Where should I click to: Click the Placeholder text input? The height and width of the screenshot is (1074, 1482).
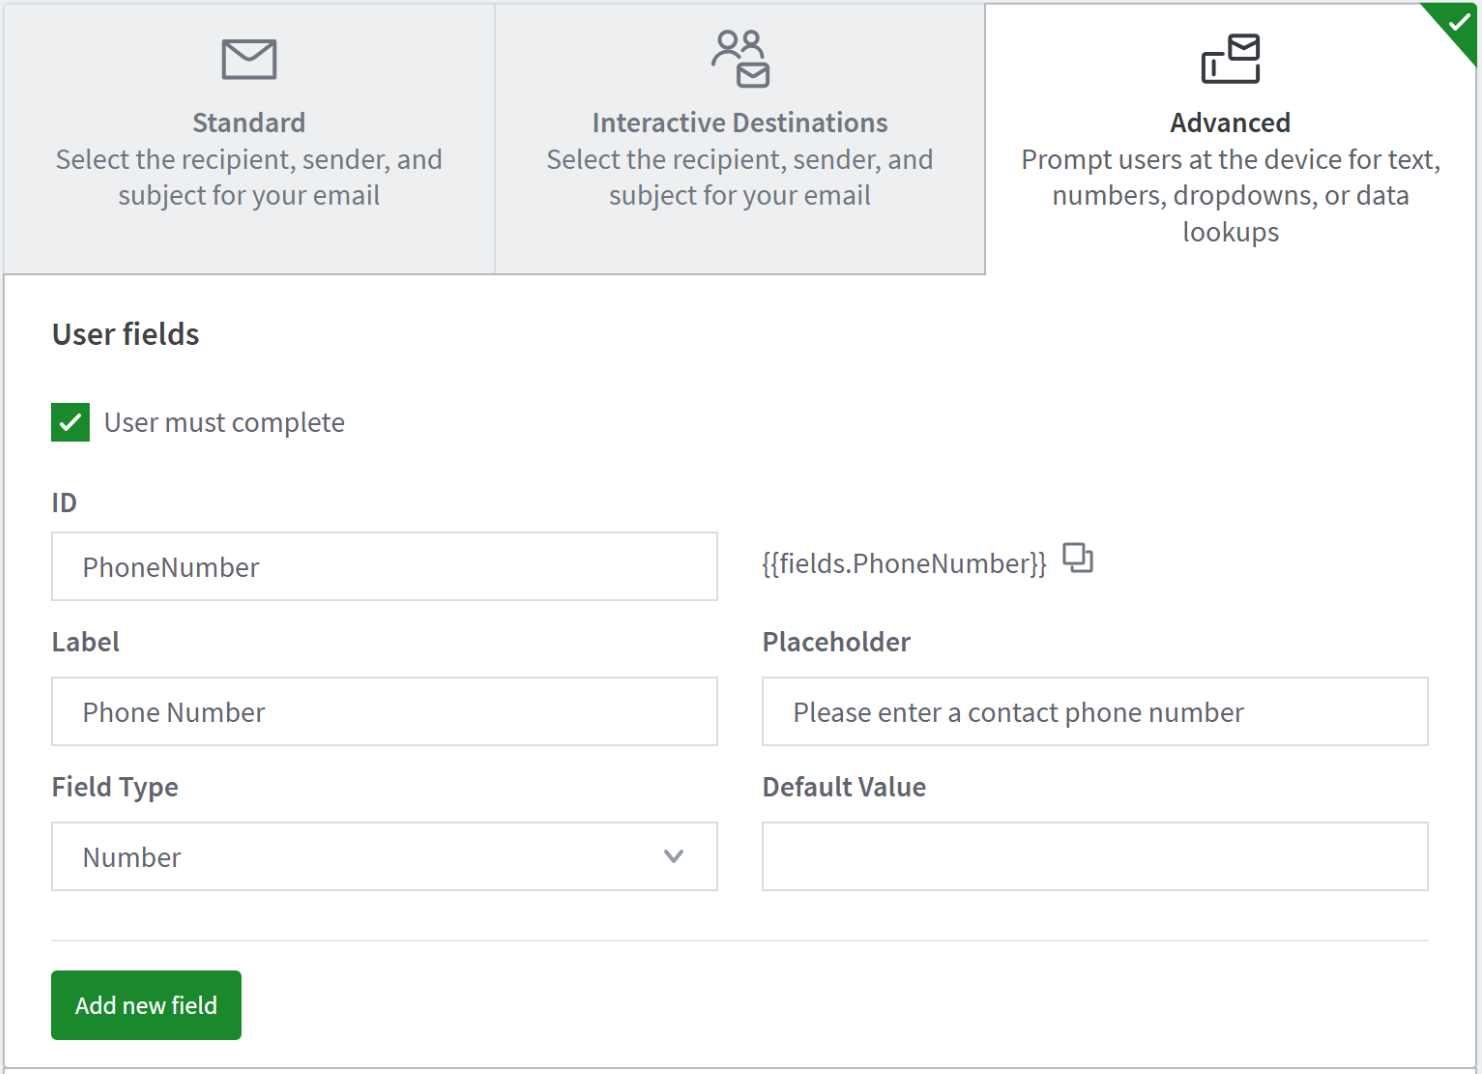1094,711
